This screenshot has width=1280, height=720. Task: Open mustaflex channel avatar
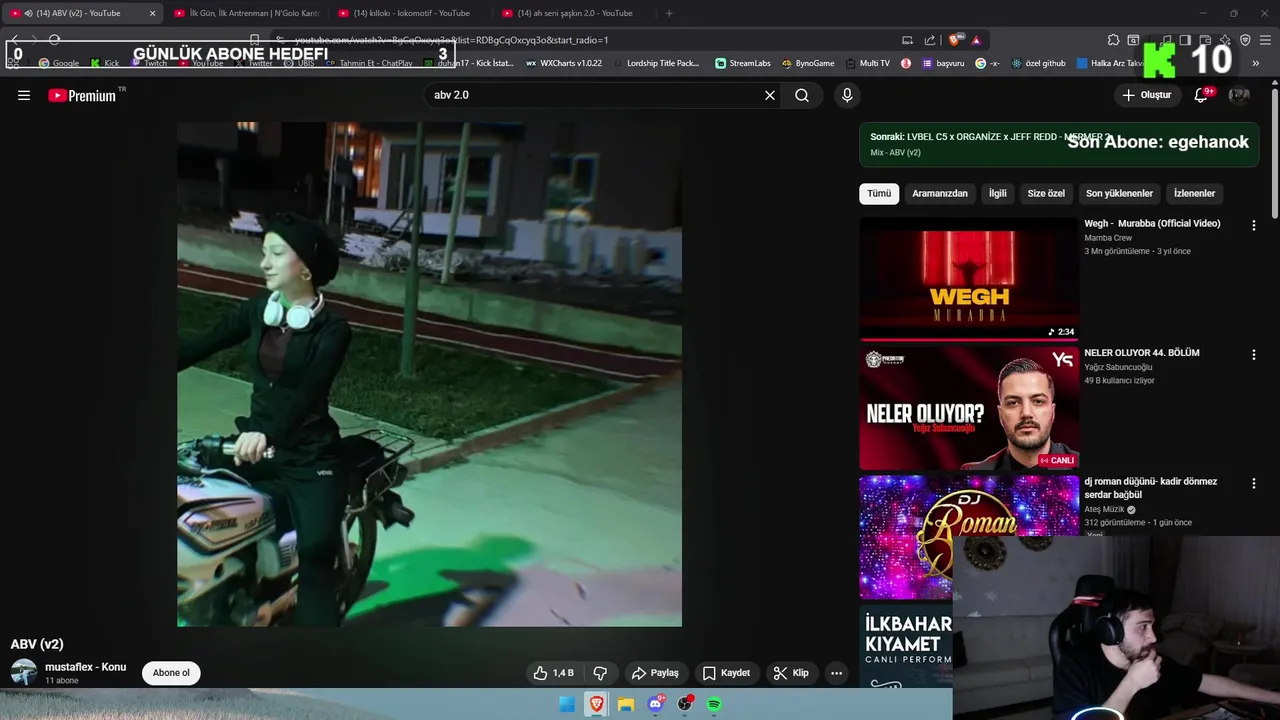pyautogui.click(x=24, y=672)
